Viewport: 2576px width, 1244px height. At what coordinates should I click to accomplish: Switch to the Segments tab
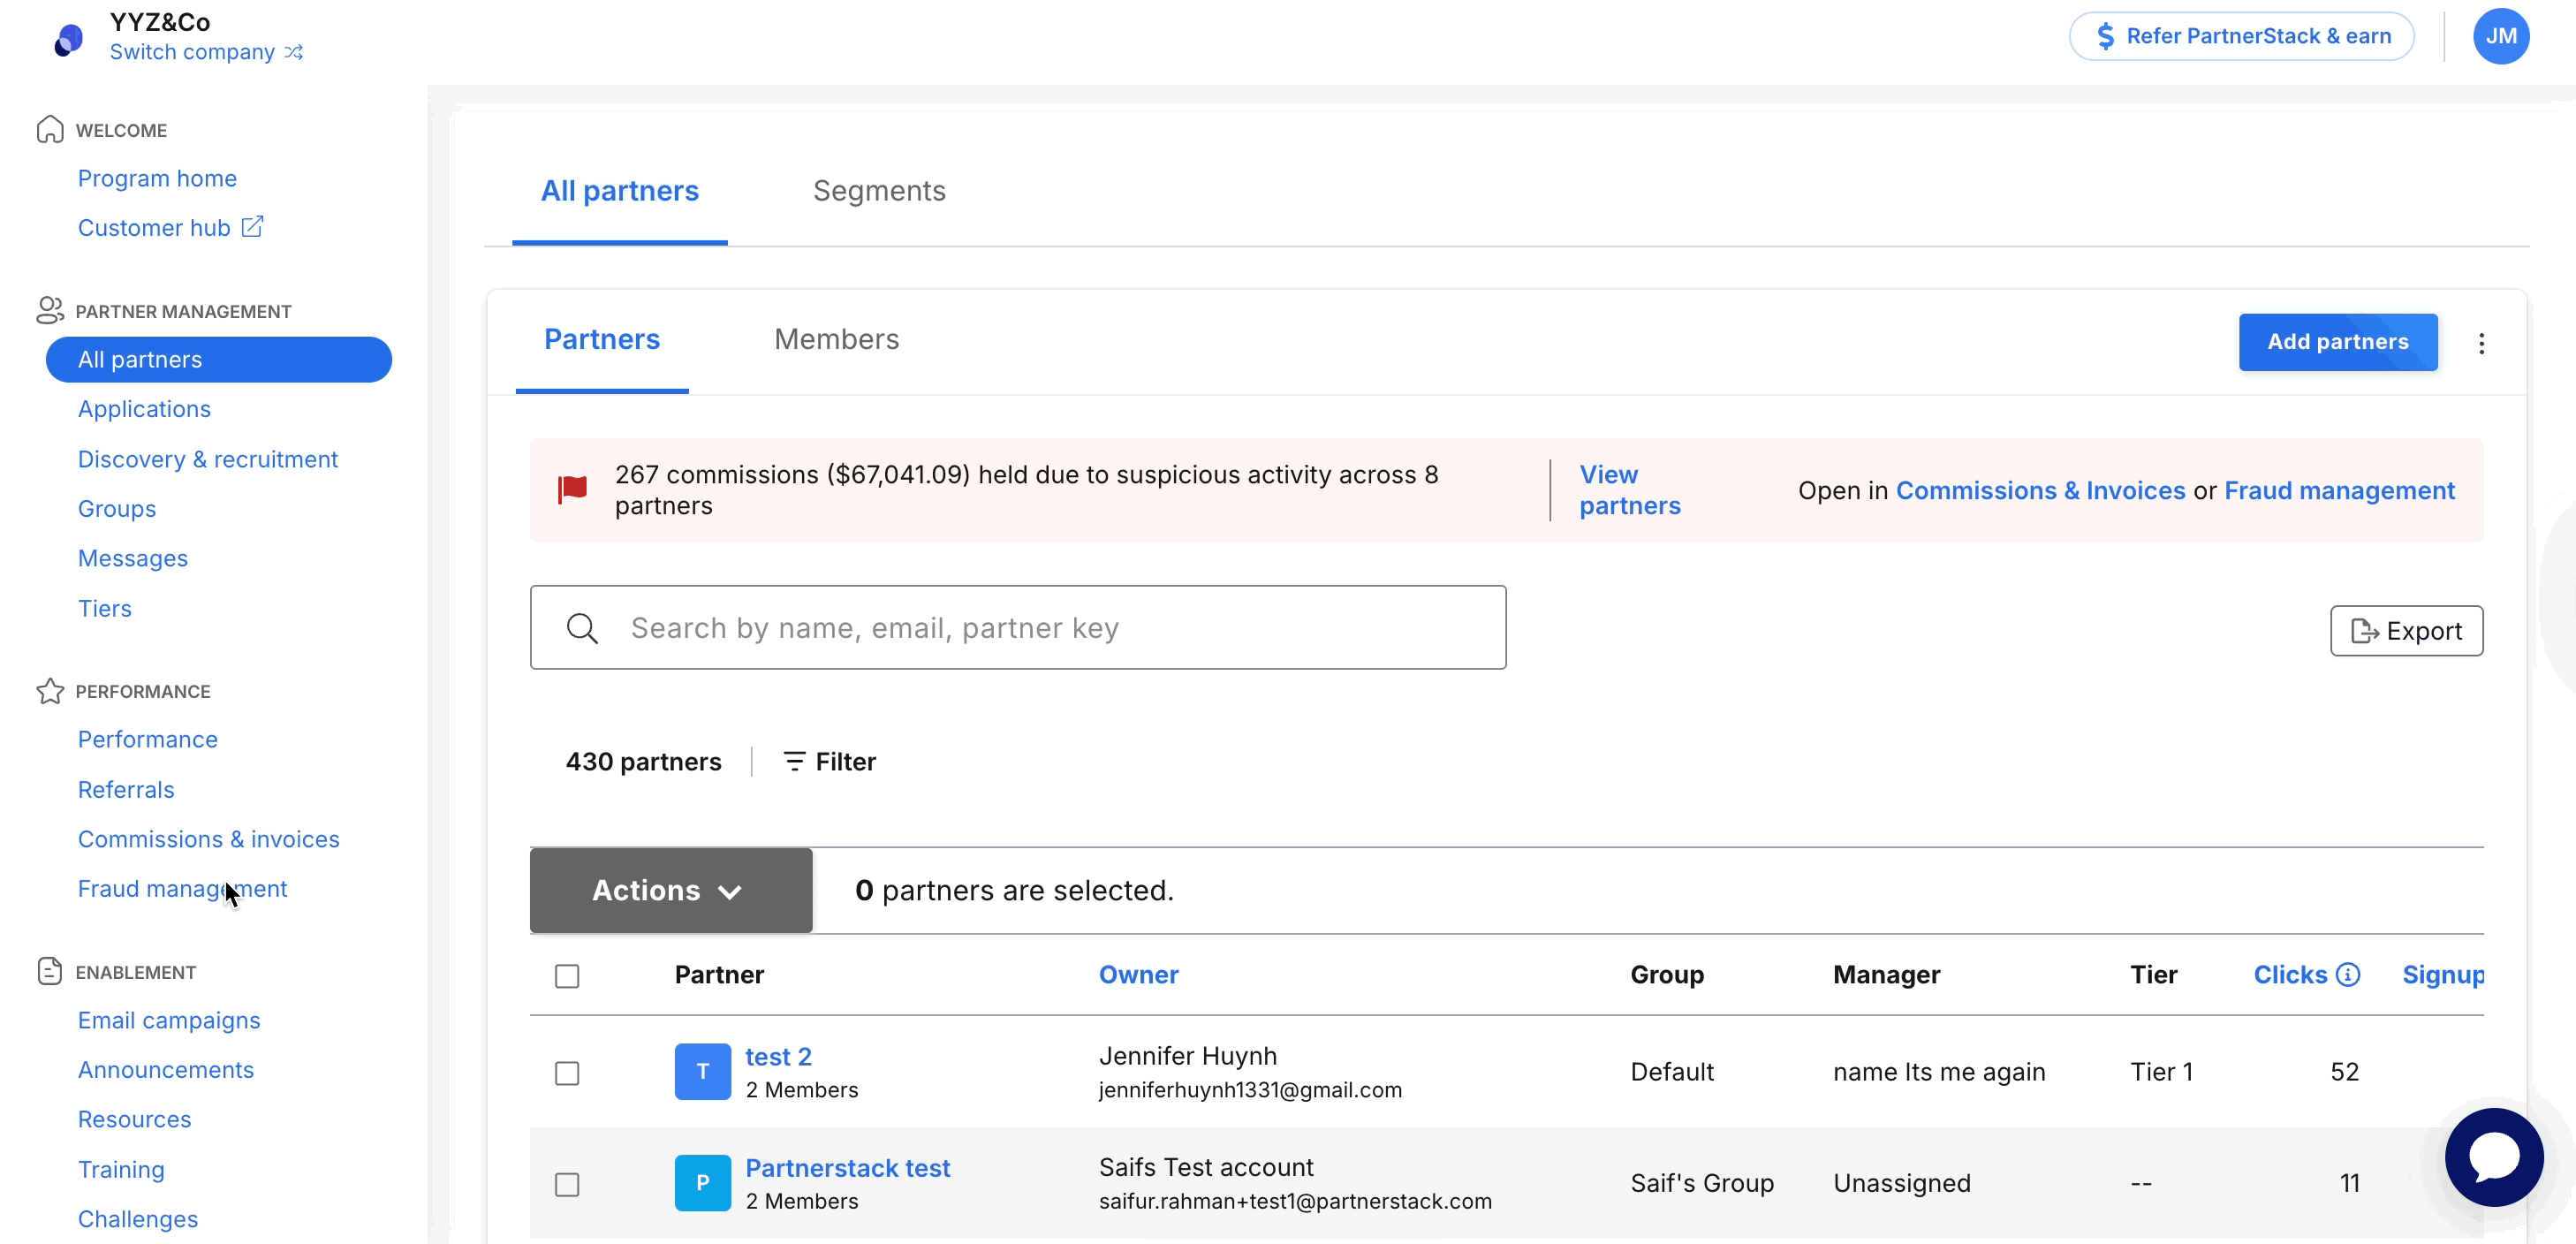879,191
